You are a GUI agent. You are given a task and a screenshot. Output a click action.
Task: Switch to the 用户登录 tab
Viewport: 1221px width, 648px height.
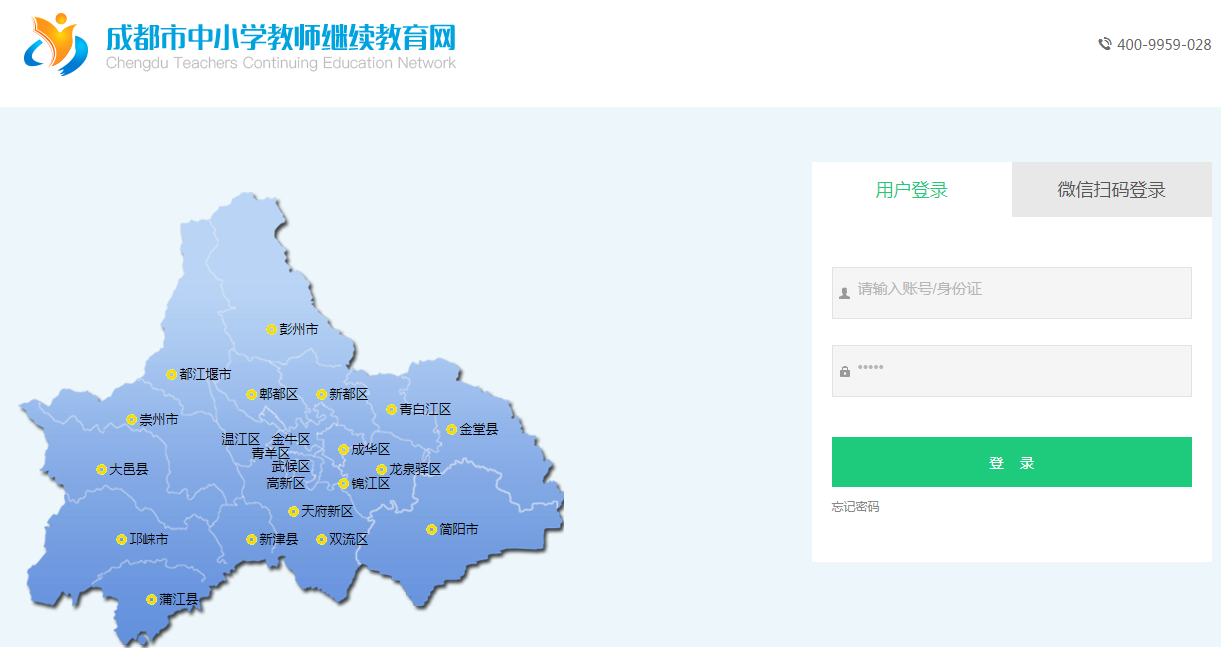(912, 190)
